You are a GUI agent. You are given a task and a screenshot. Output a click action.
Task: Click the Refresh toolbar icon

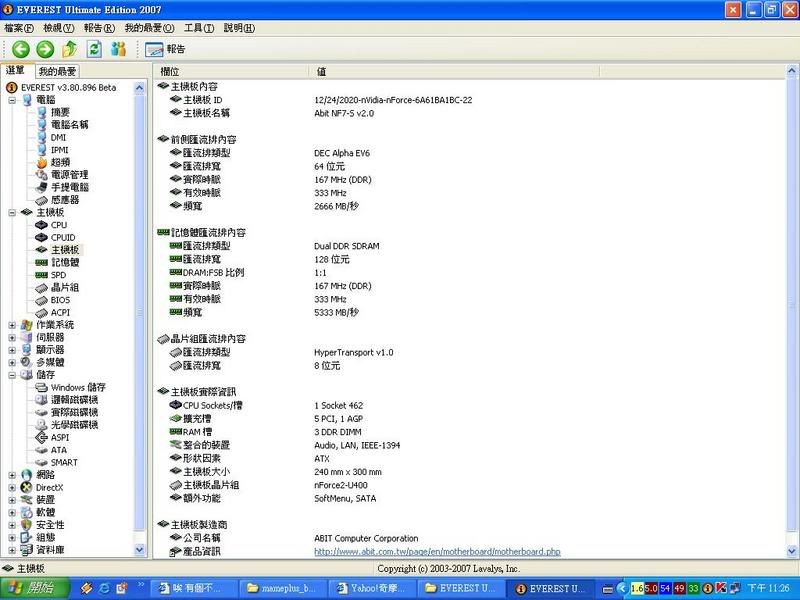[95, 49]
